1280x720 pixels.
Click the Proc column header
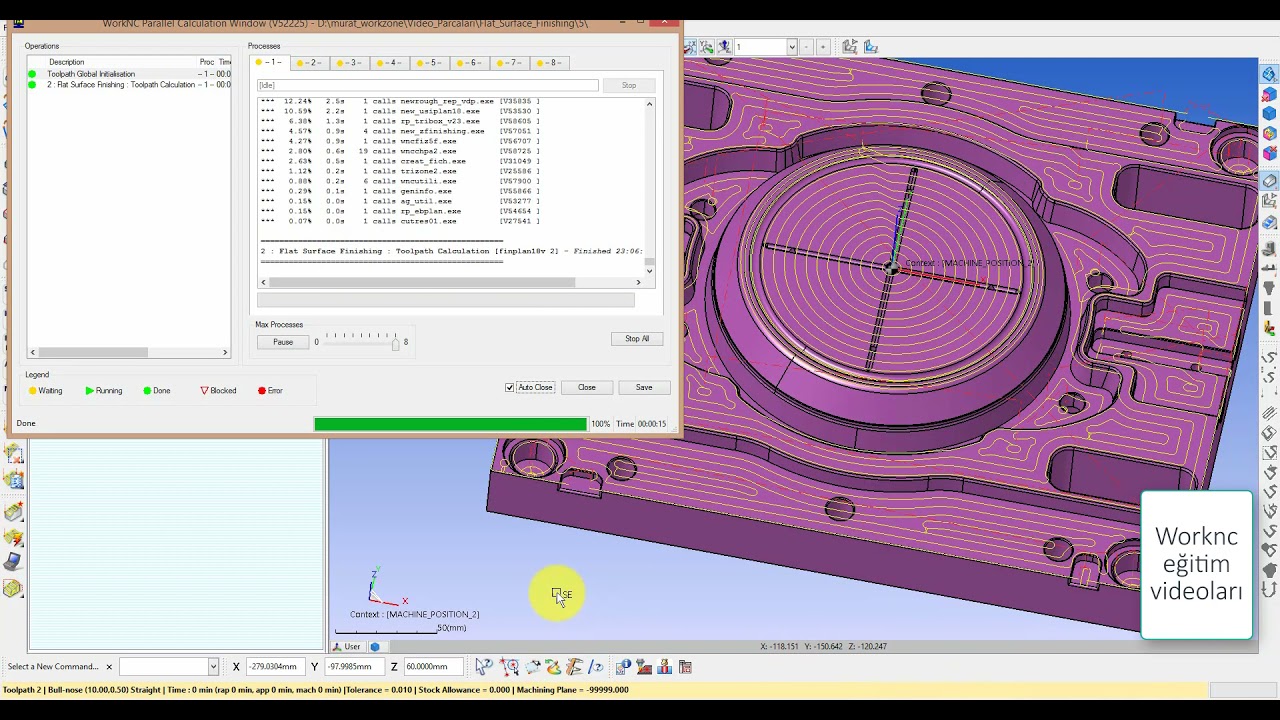(x=207, y=62)
